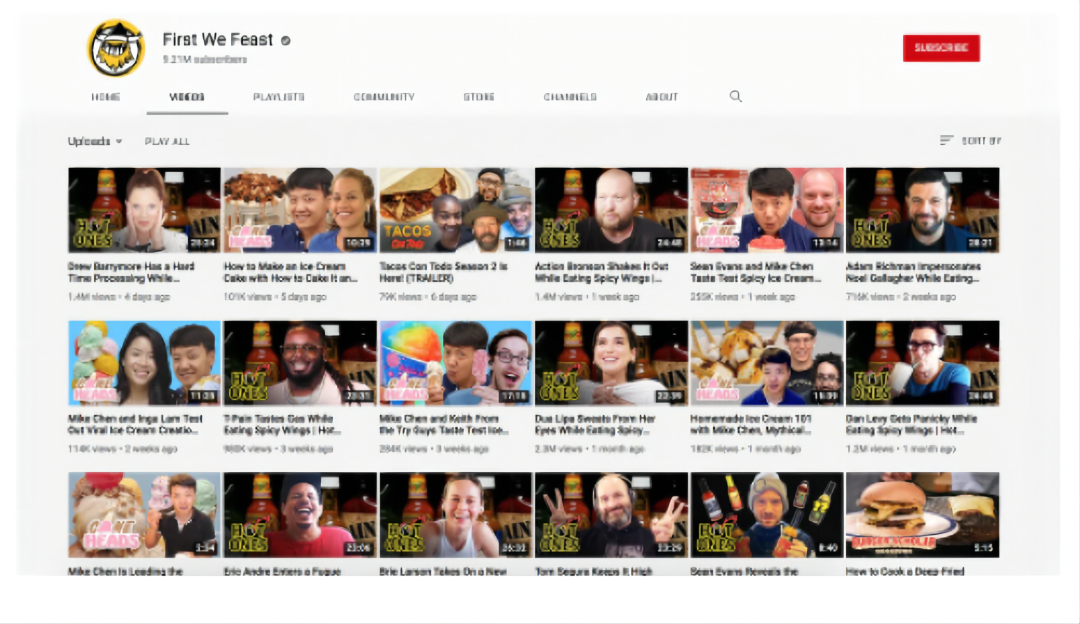
Task: Click the First We Feast channel avatar
Action: (x=116, y=48)
